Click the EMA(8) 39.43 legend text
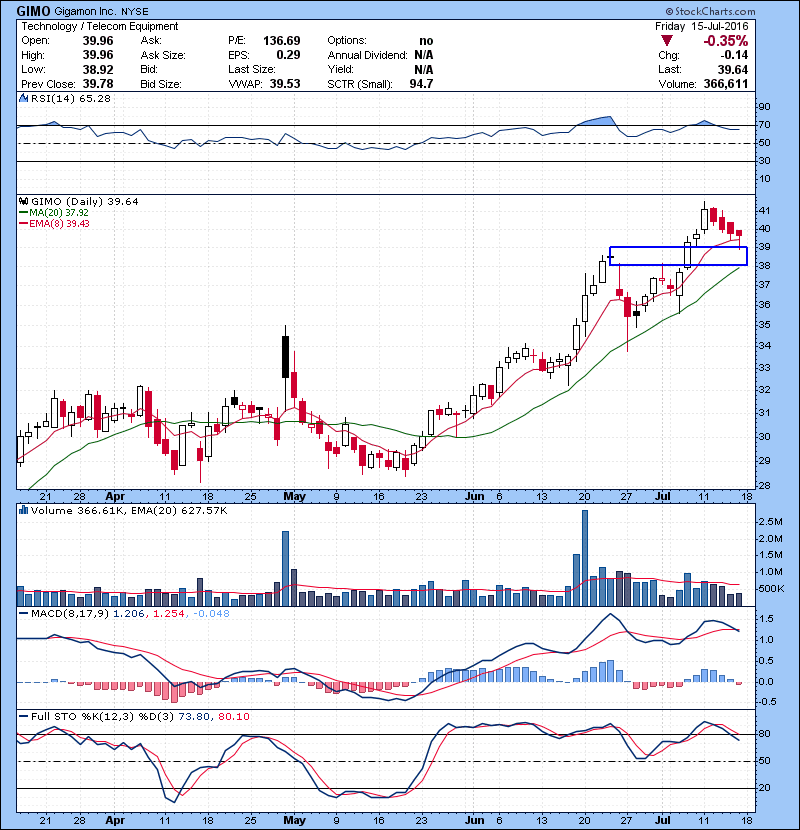This screenshot has width=800, height=830. coord(59,224)
